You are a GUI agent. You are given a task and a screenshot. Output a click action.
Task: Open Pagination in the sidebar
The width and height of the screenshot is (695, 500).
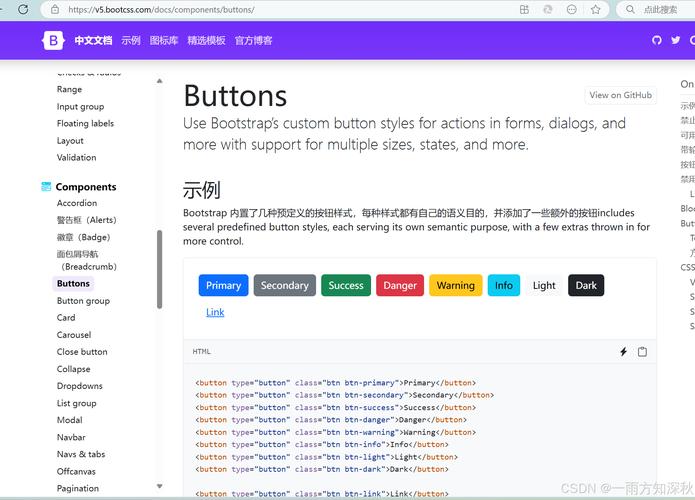tap(78, 488)
